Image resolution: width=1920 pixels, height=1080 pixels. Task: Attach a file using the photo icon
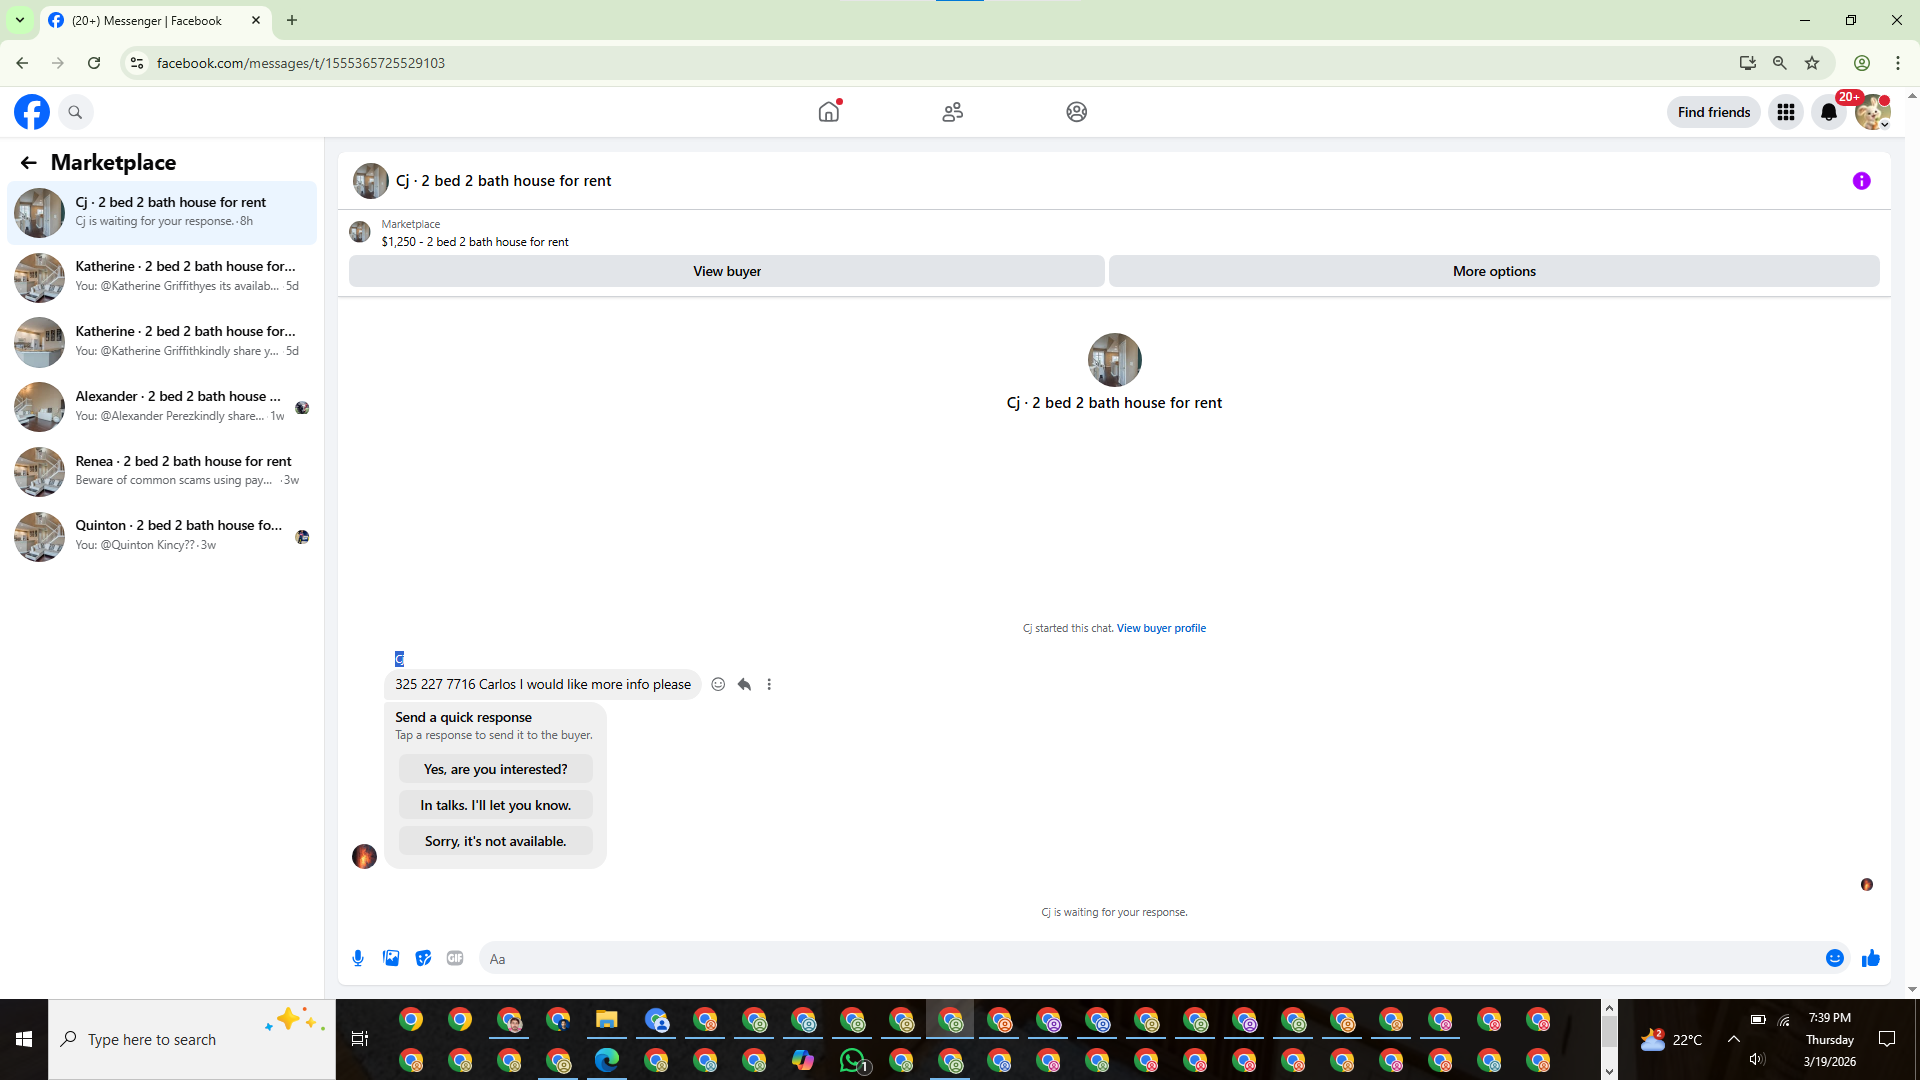[x=391, y=958]
